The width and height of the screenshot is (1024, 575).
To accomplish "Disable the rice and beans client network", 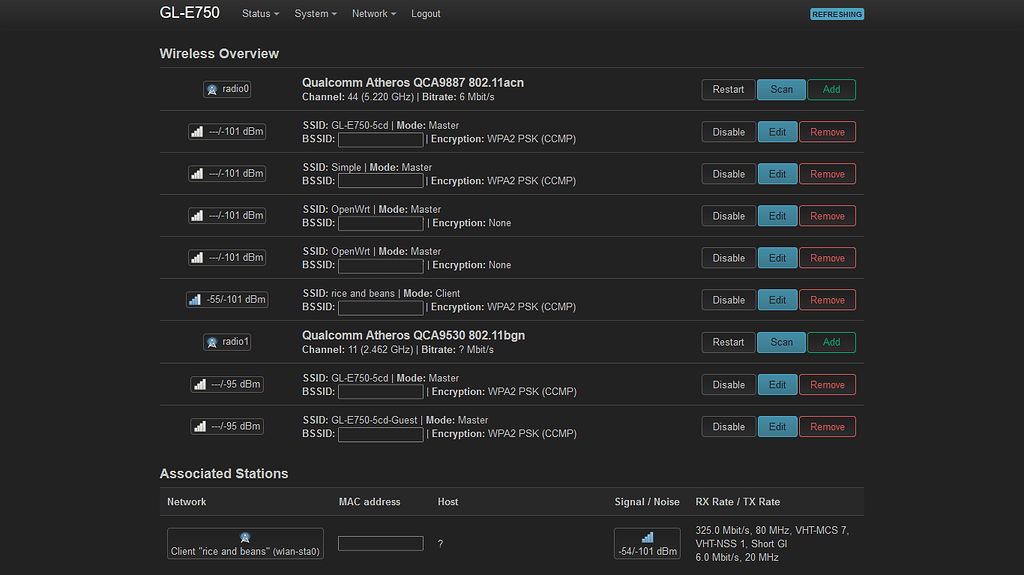I will [x=728, y=300].
